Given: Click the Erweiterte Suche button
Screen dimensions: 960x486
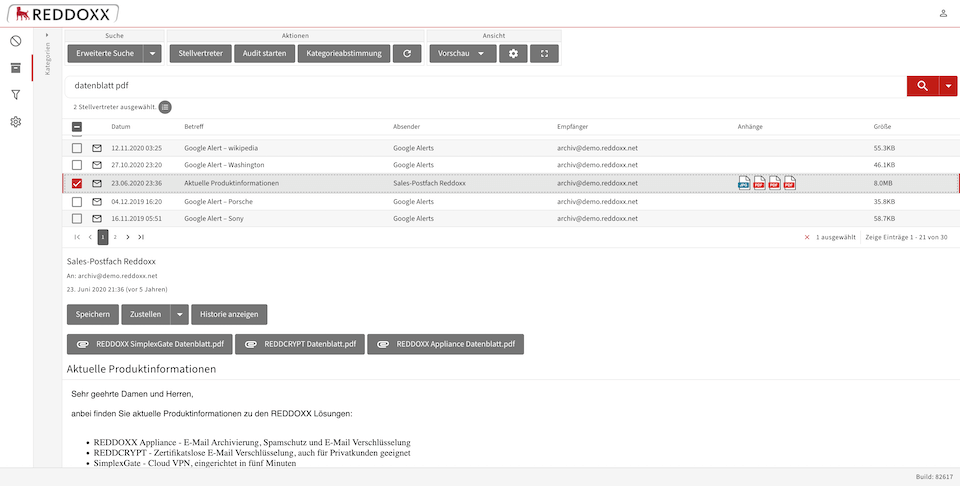Looking at the screenshot, I should point(105,53).
